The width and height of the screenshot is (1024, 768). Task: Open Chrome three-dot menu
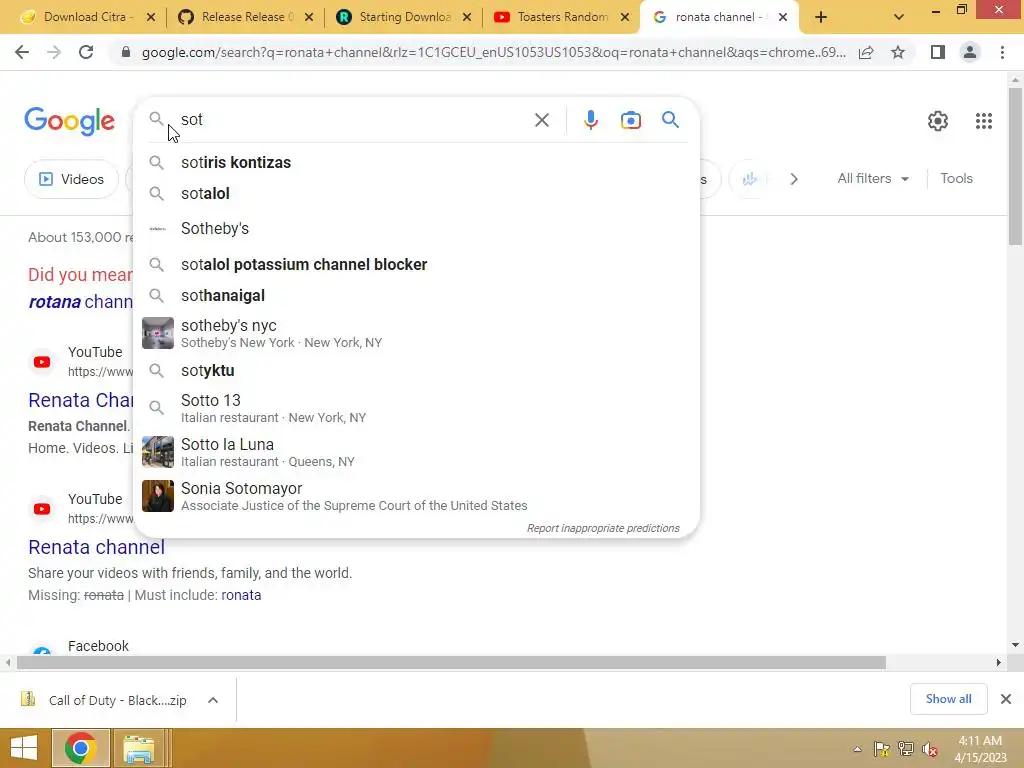[1002, 52]
